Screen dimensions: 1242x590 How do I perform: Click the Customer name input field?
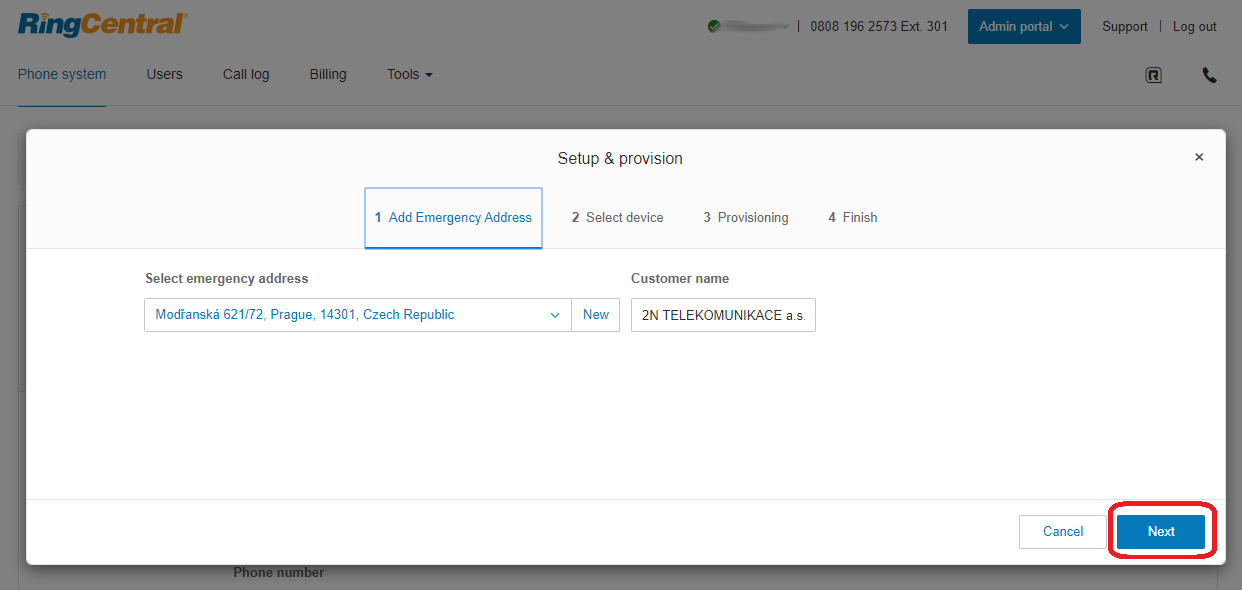pos(723,315)
